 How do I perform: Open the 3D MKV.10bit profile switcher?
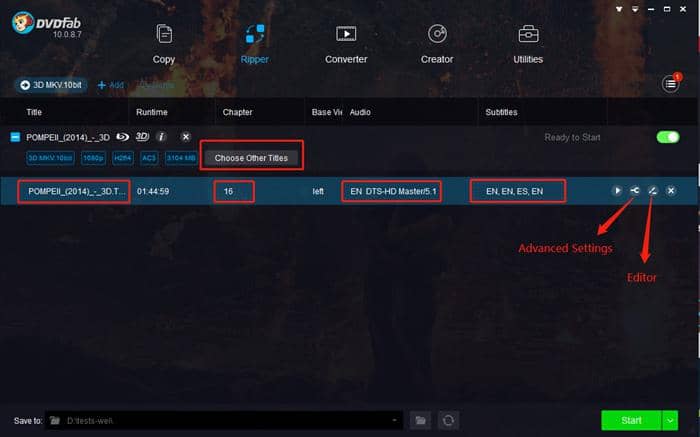point(51,85)
